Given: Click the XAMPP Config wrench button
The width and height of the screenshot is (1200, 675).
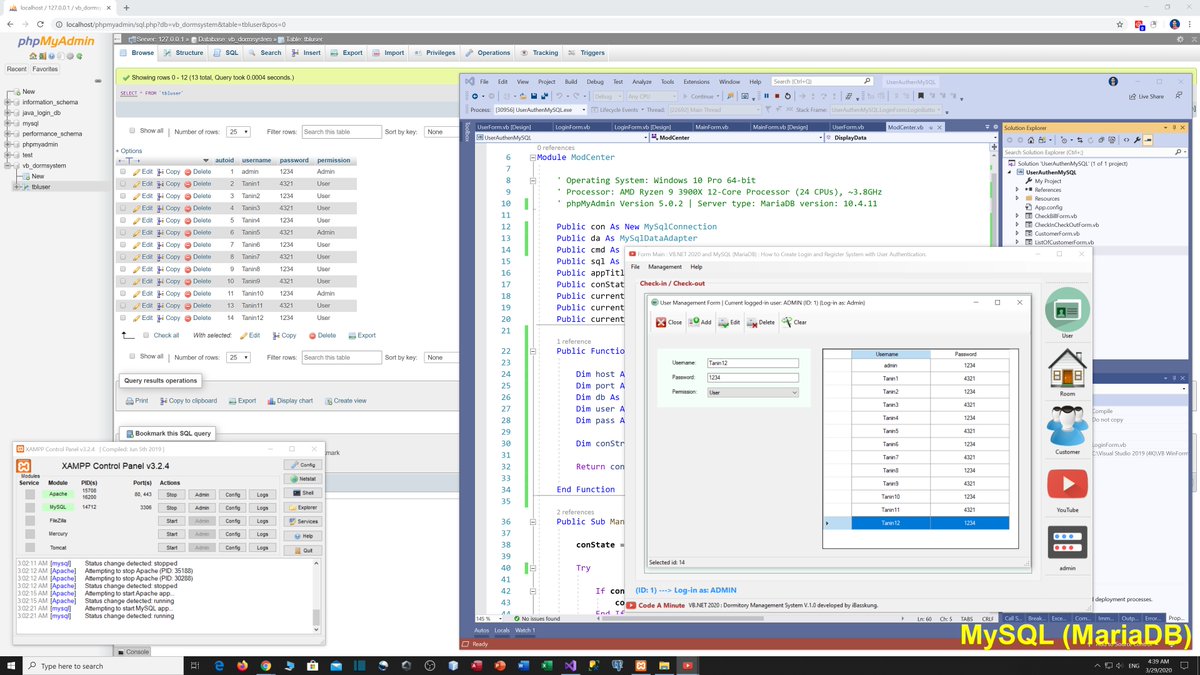Looking at the screenshot, I should pyautogui.click(x=303, y=465).
